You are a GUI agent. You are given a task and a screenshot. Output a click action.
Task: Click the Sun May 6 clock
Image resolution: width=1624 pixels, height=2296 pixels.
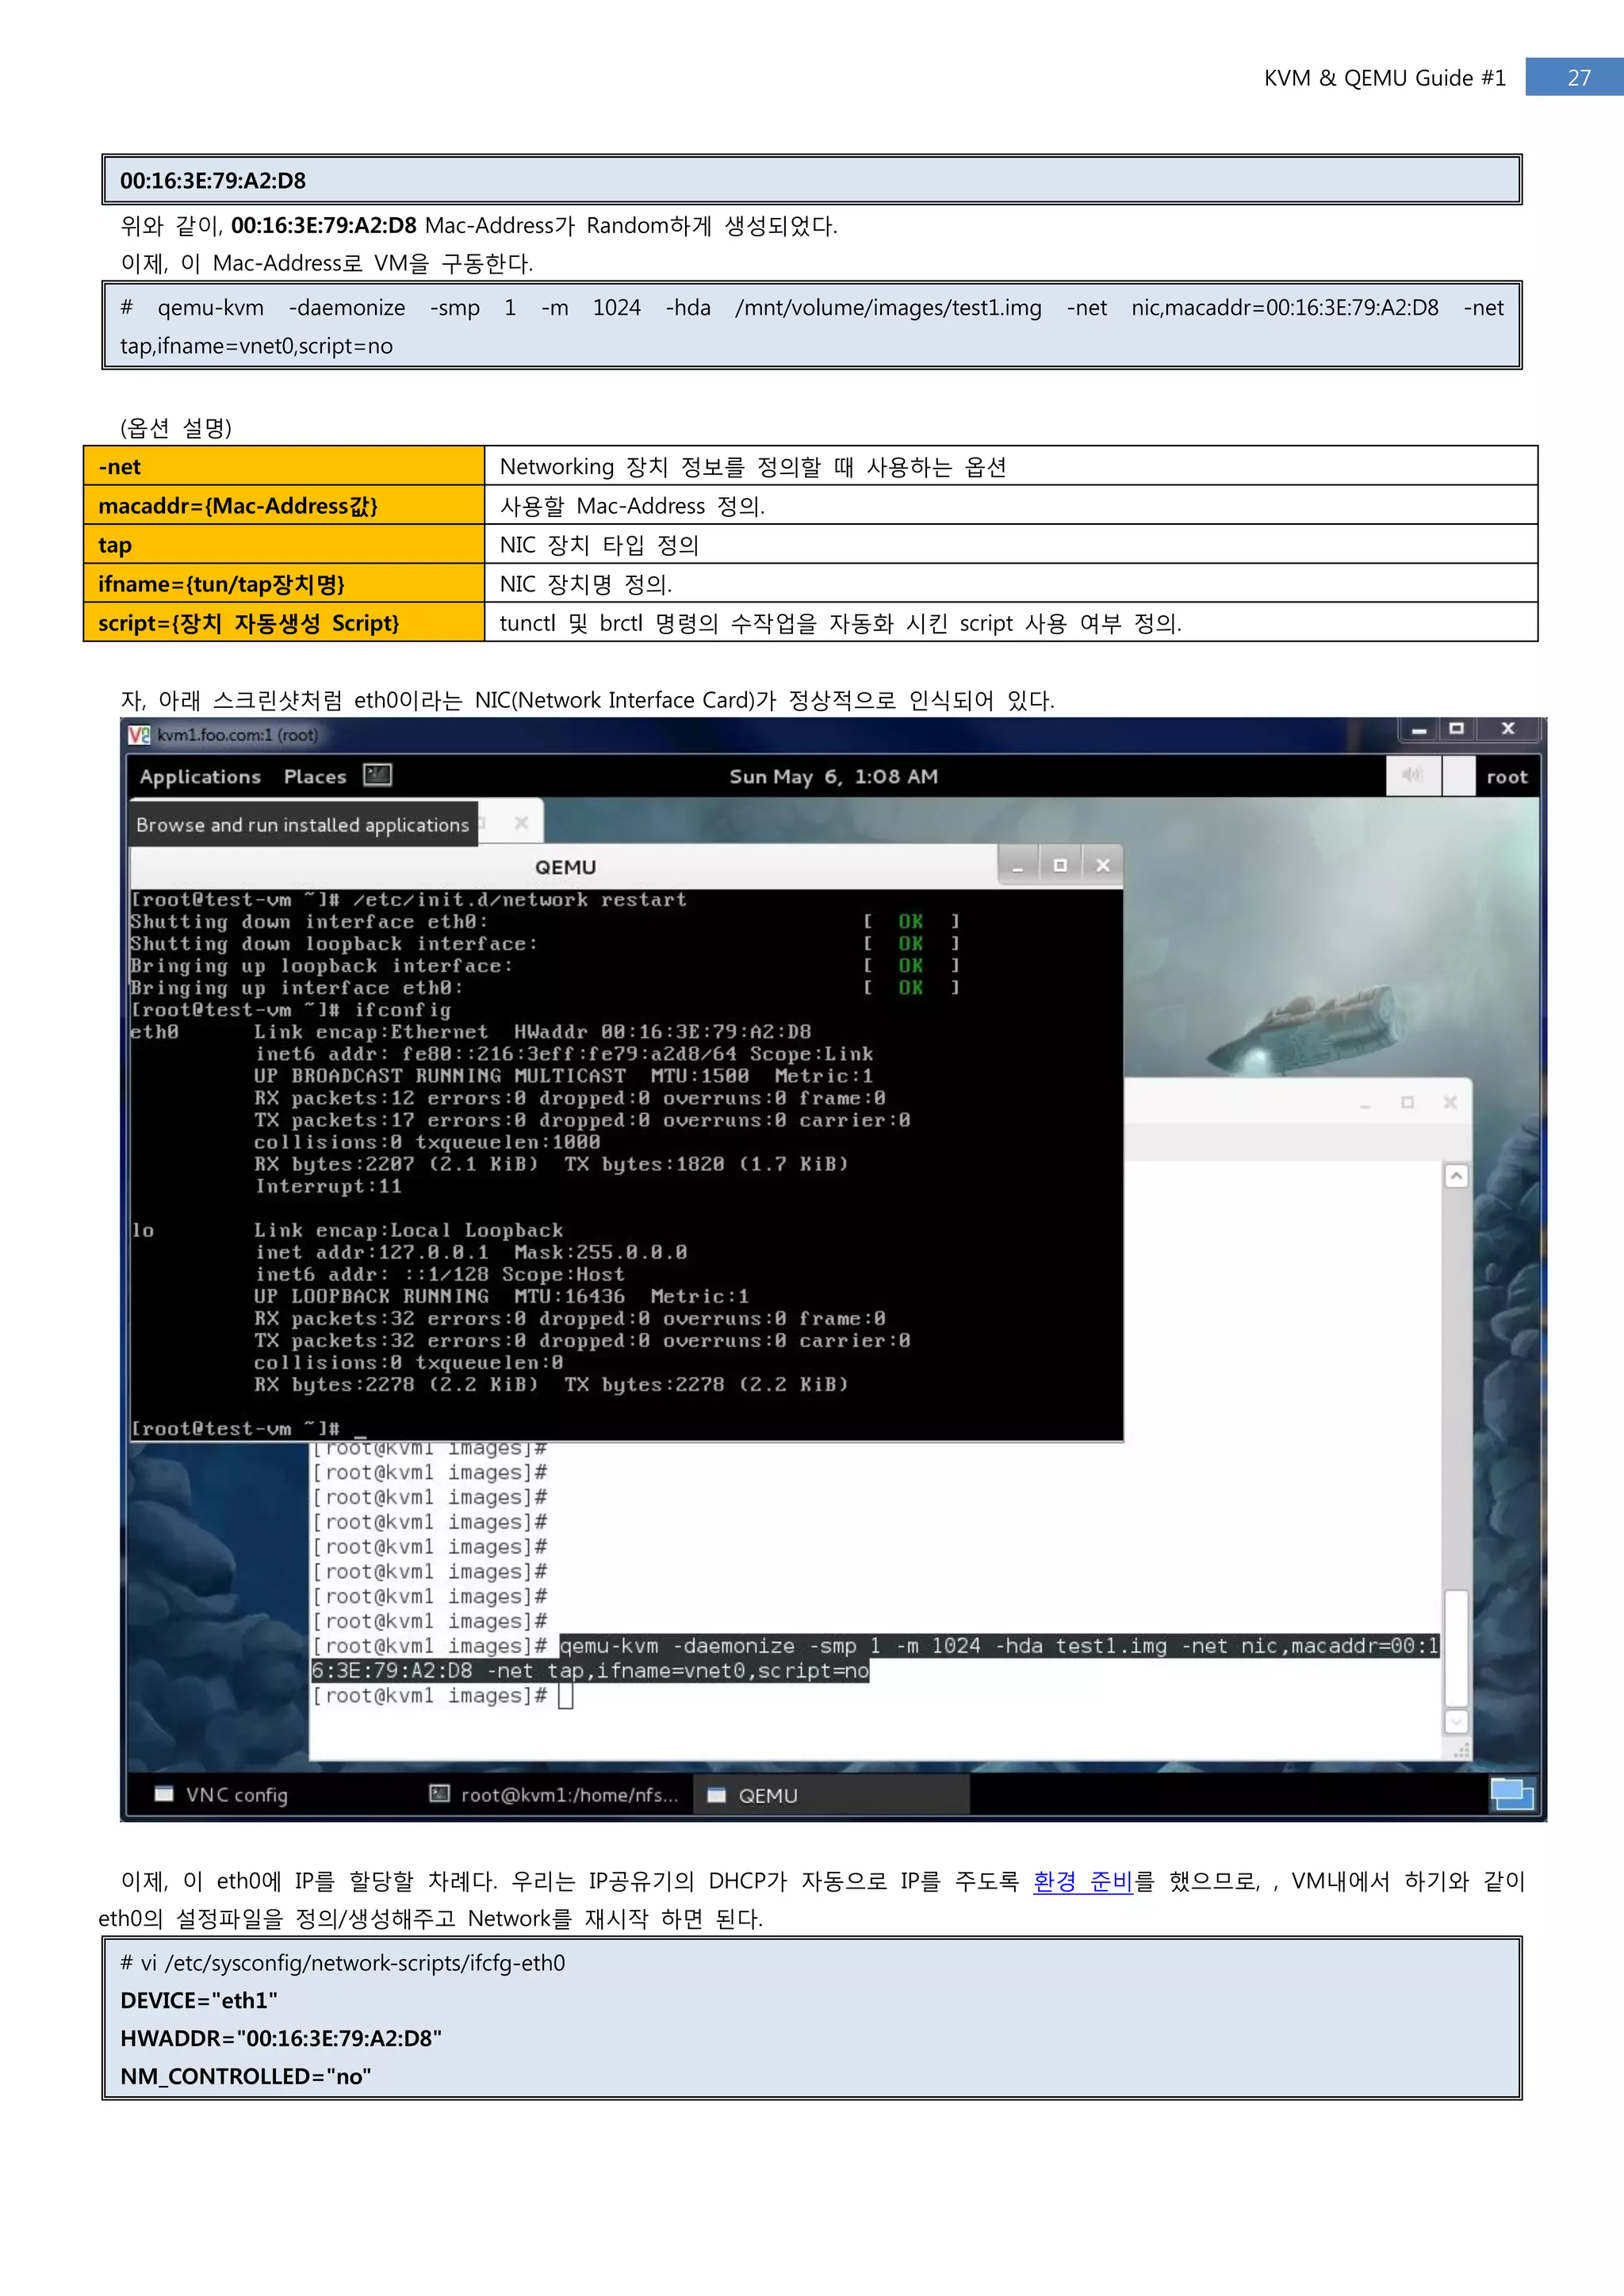point(833,777)
